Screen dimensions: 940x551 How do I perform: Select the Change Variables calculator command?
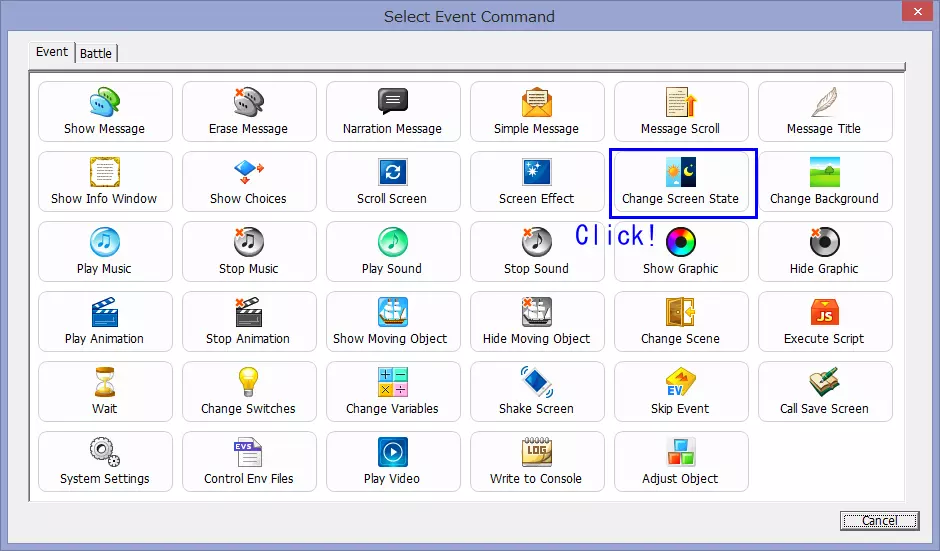click(x=393, y=392)
